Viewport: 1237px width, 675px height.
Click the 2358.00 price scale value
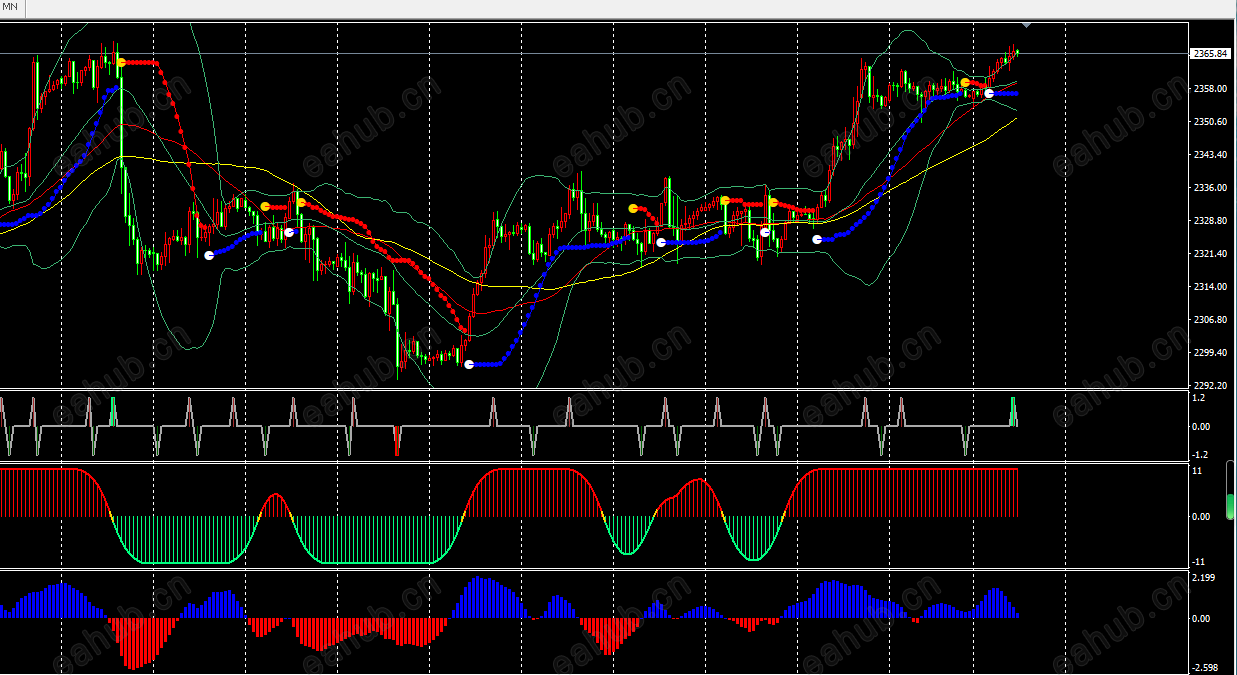(1210, 89)
